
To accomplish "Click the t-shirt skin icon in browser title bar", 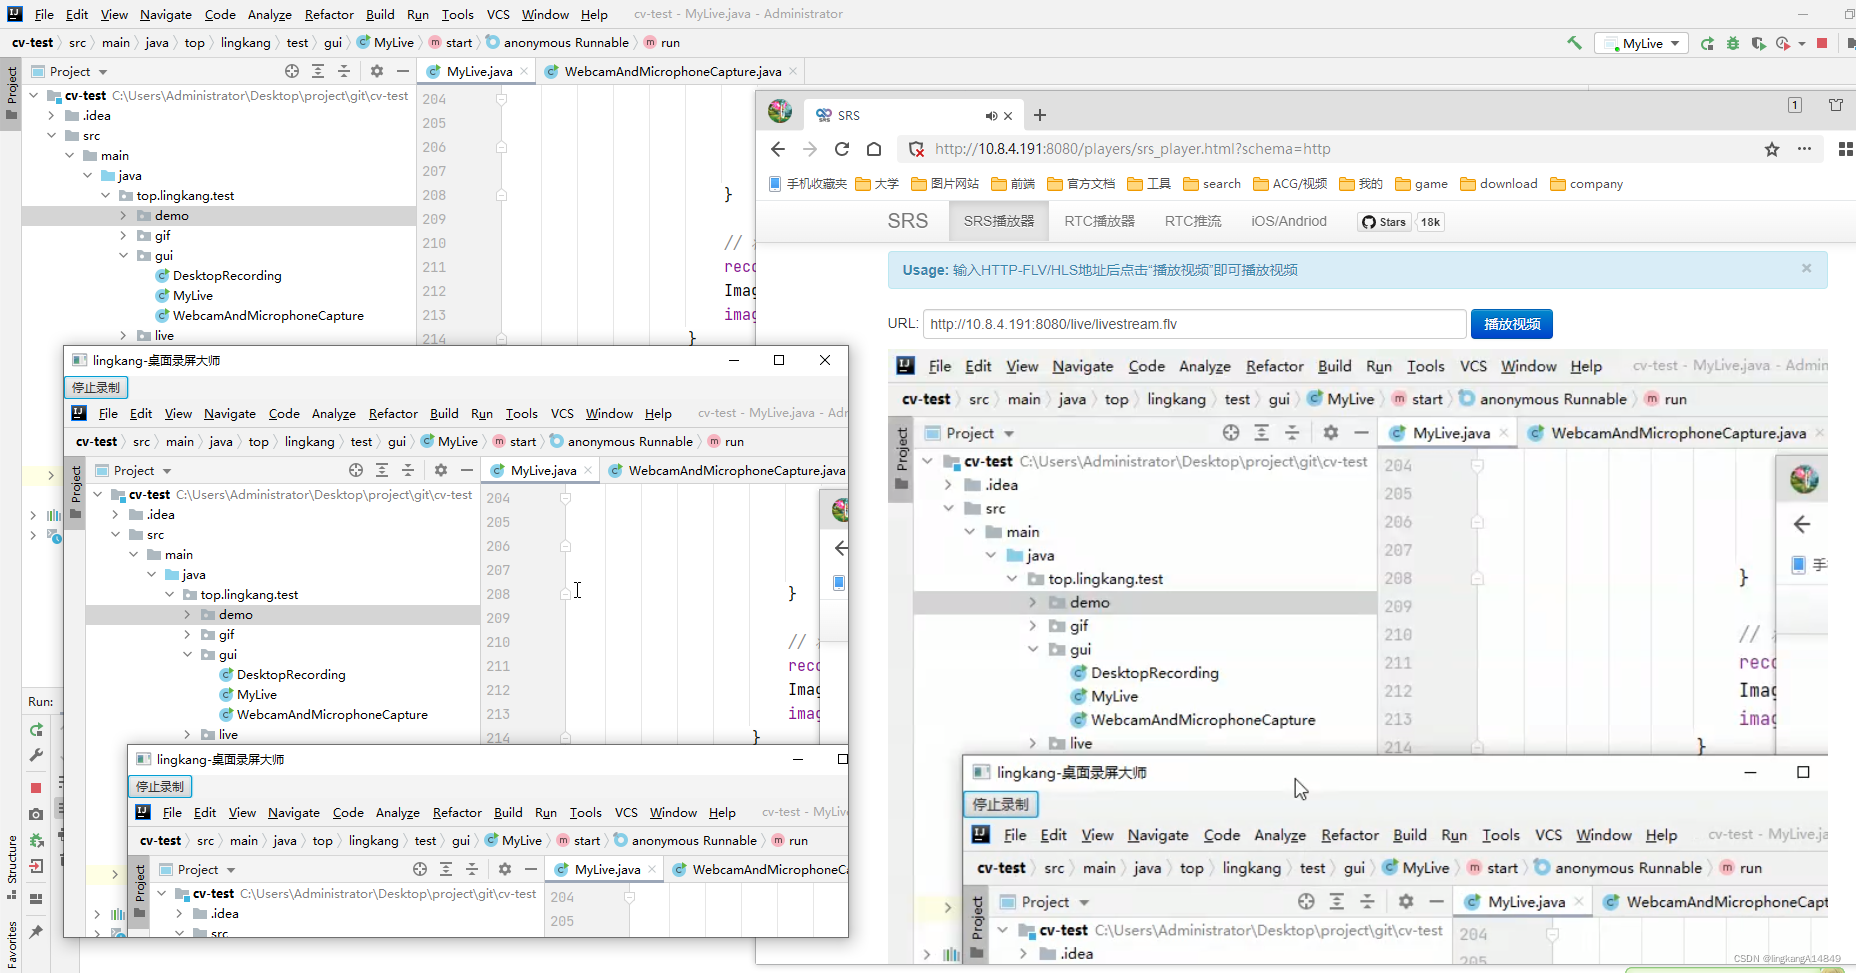I will click(x=1836, y=105).
